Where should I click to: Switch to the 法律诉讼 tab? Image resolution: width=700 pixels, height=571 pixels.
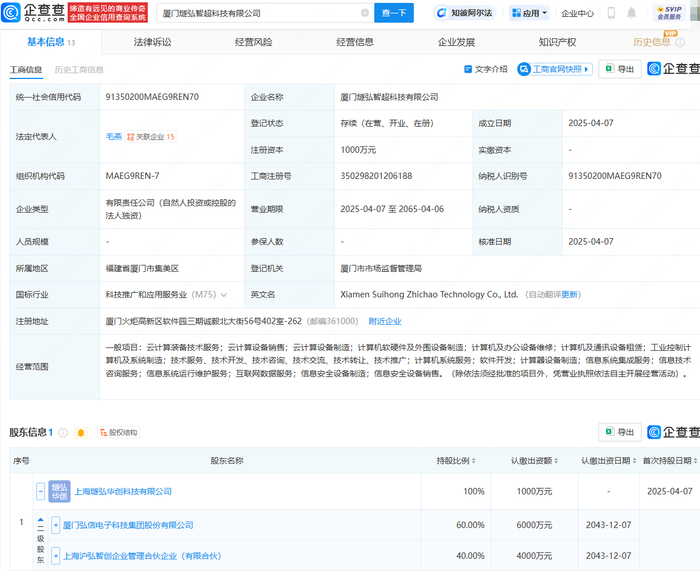[152, 42]
